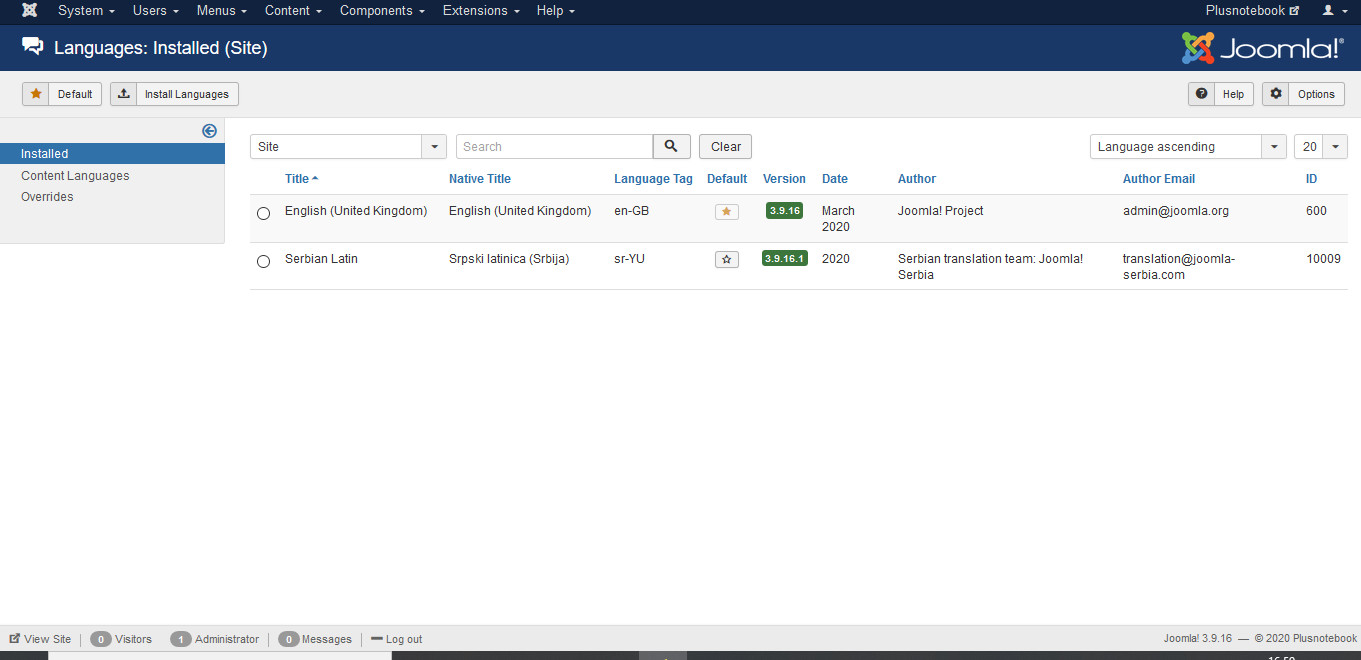Open the Extensions menu
The image size is (1361, 660).
click(x=480, y=11)
